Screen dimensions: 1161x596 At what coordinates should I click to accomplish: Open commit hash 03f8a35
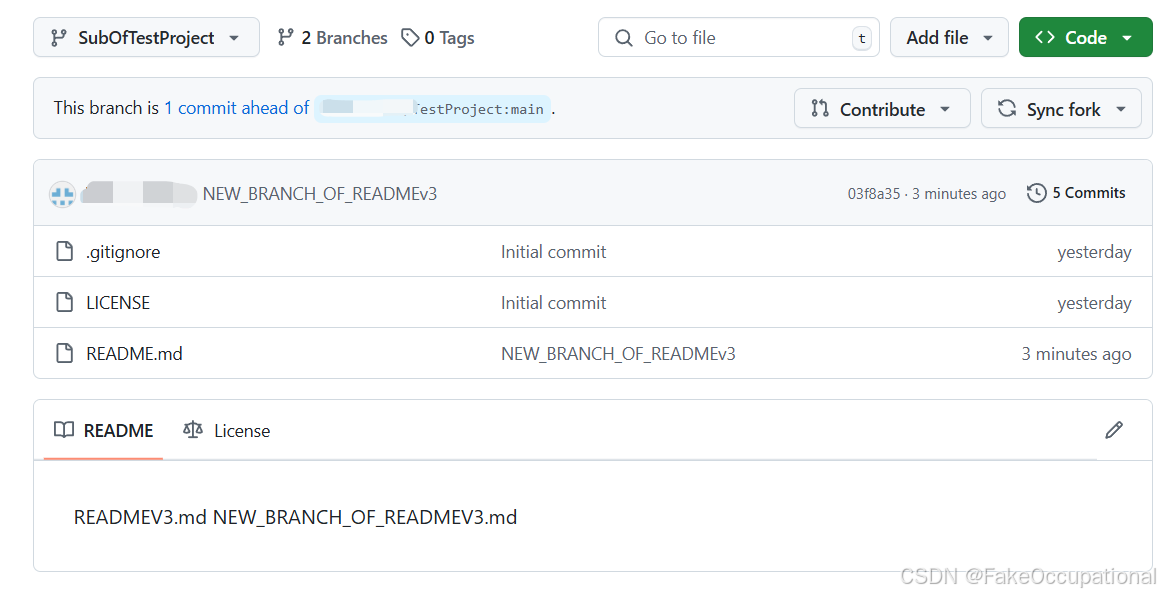point(874,194)
